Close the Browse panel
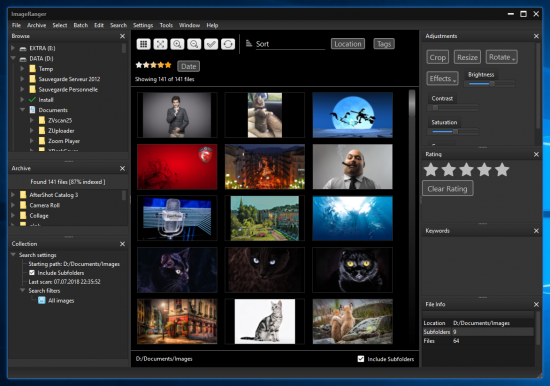This screenshot has width=550, height=386. 122,36
